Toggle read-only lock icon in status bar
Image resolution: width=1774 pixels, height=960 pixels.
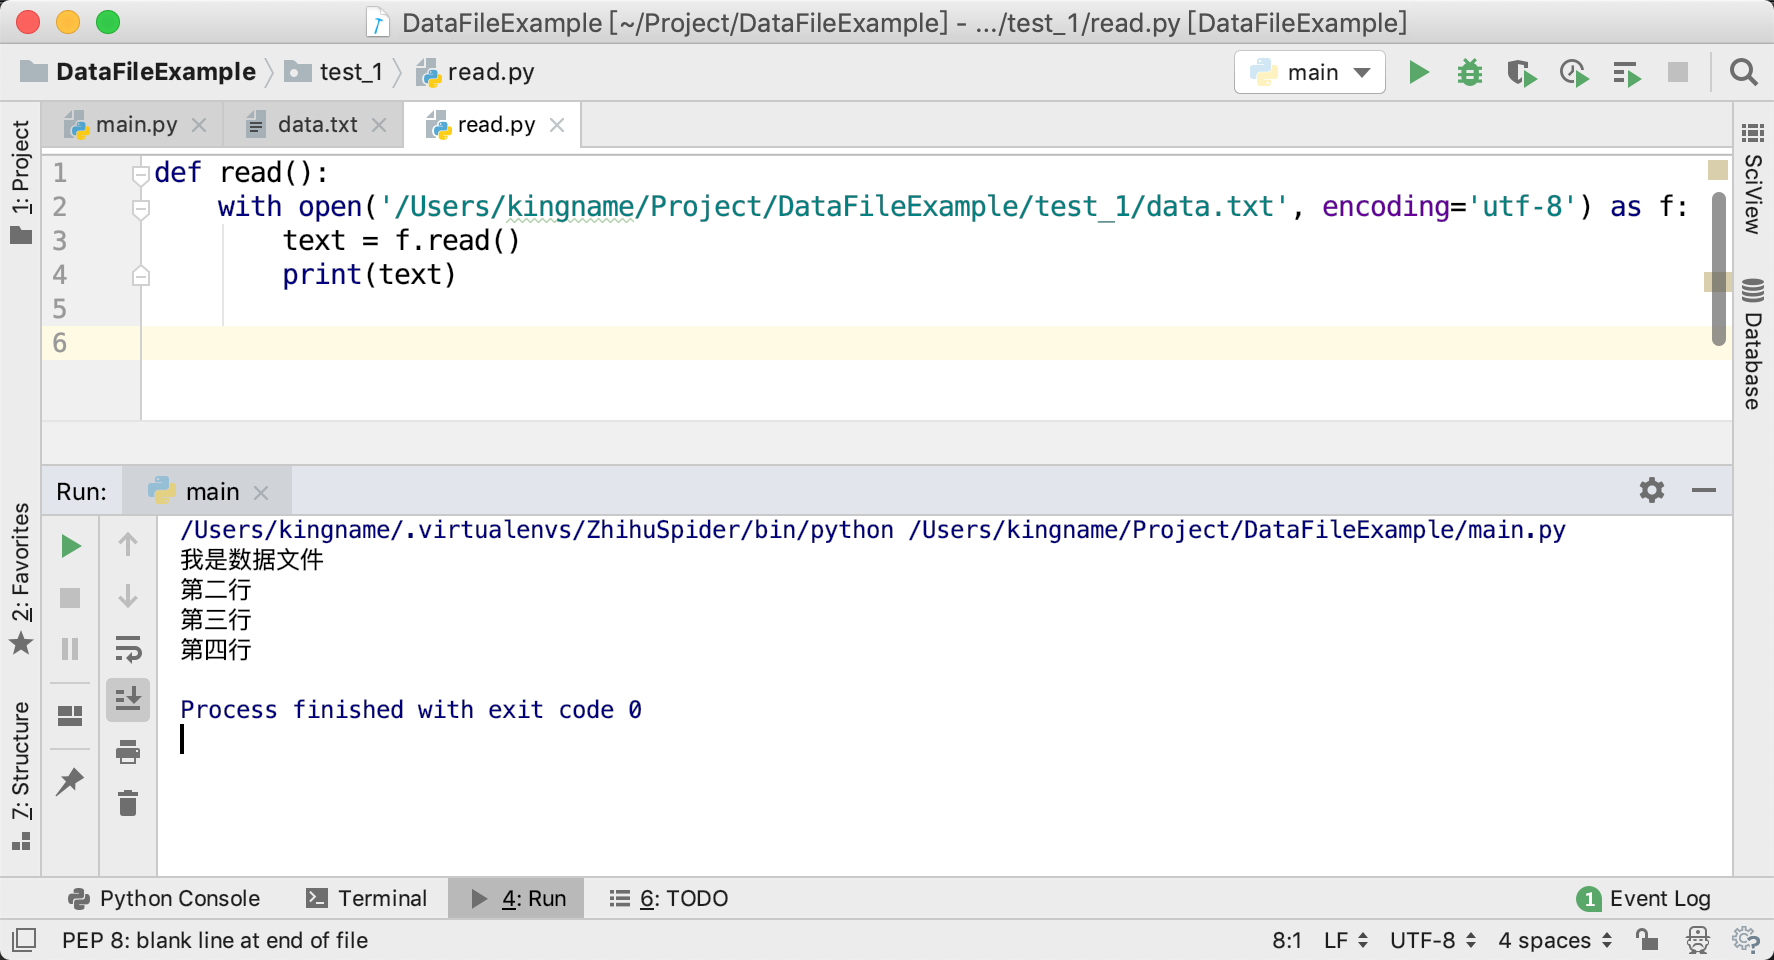click(1646, 940)
